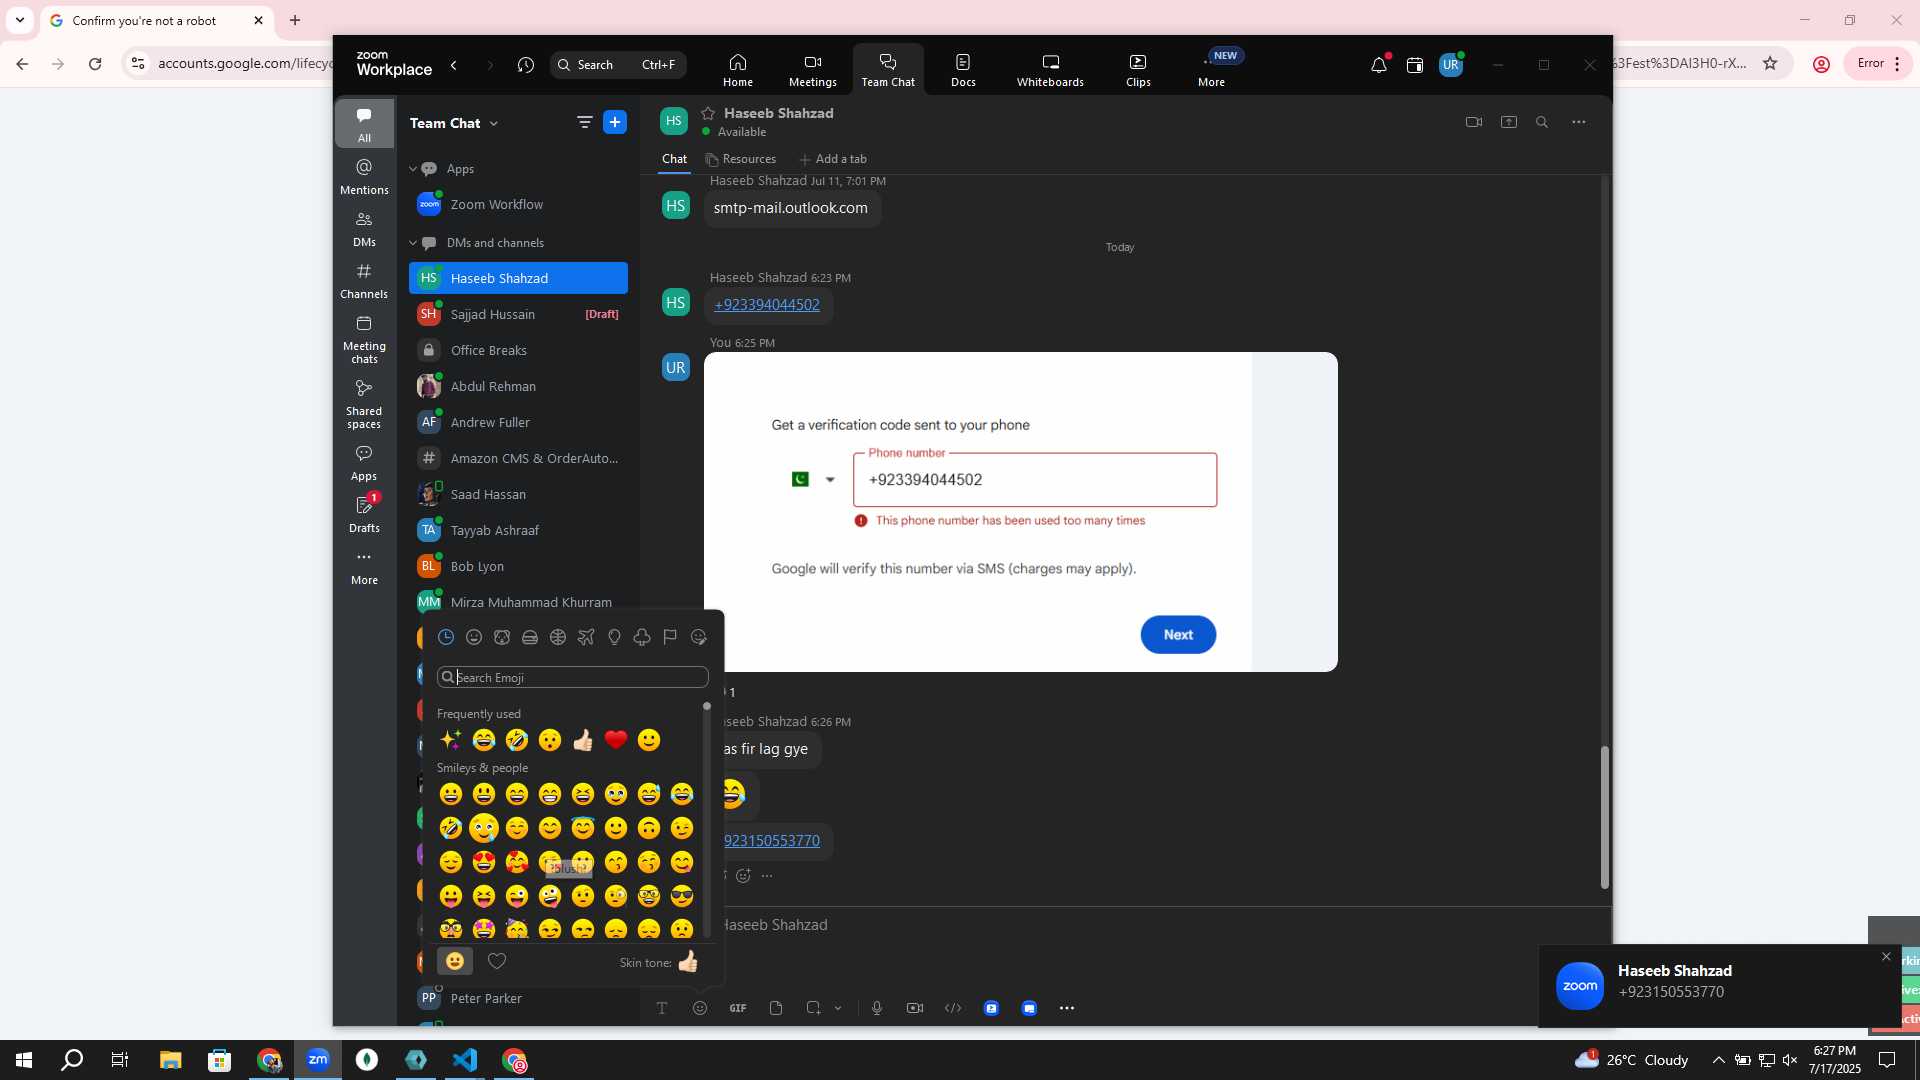Collapse the DMs and channels section
Image resolution: width=1920 pixels, height=1080 pixels.
(413, 243)
